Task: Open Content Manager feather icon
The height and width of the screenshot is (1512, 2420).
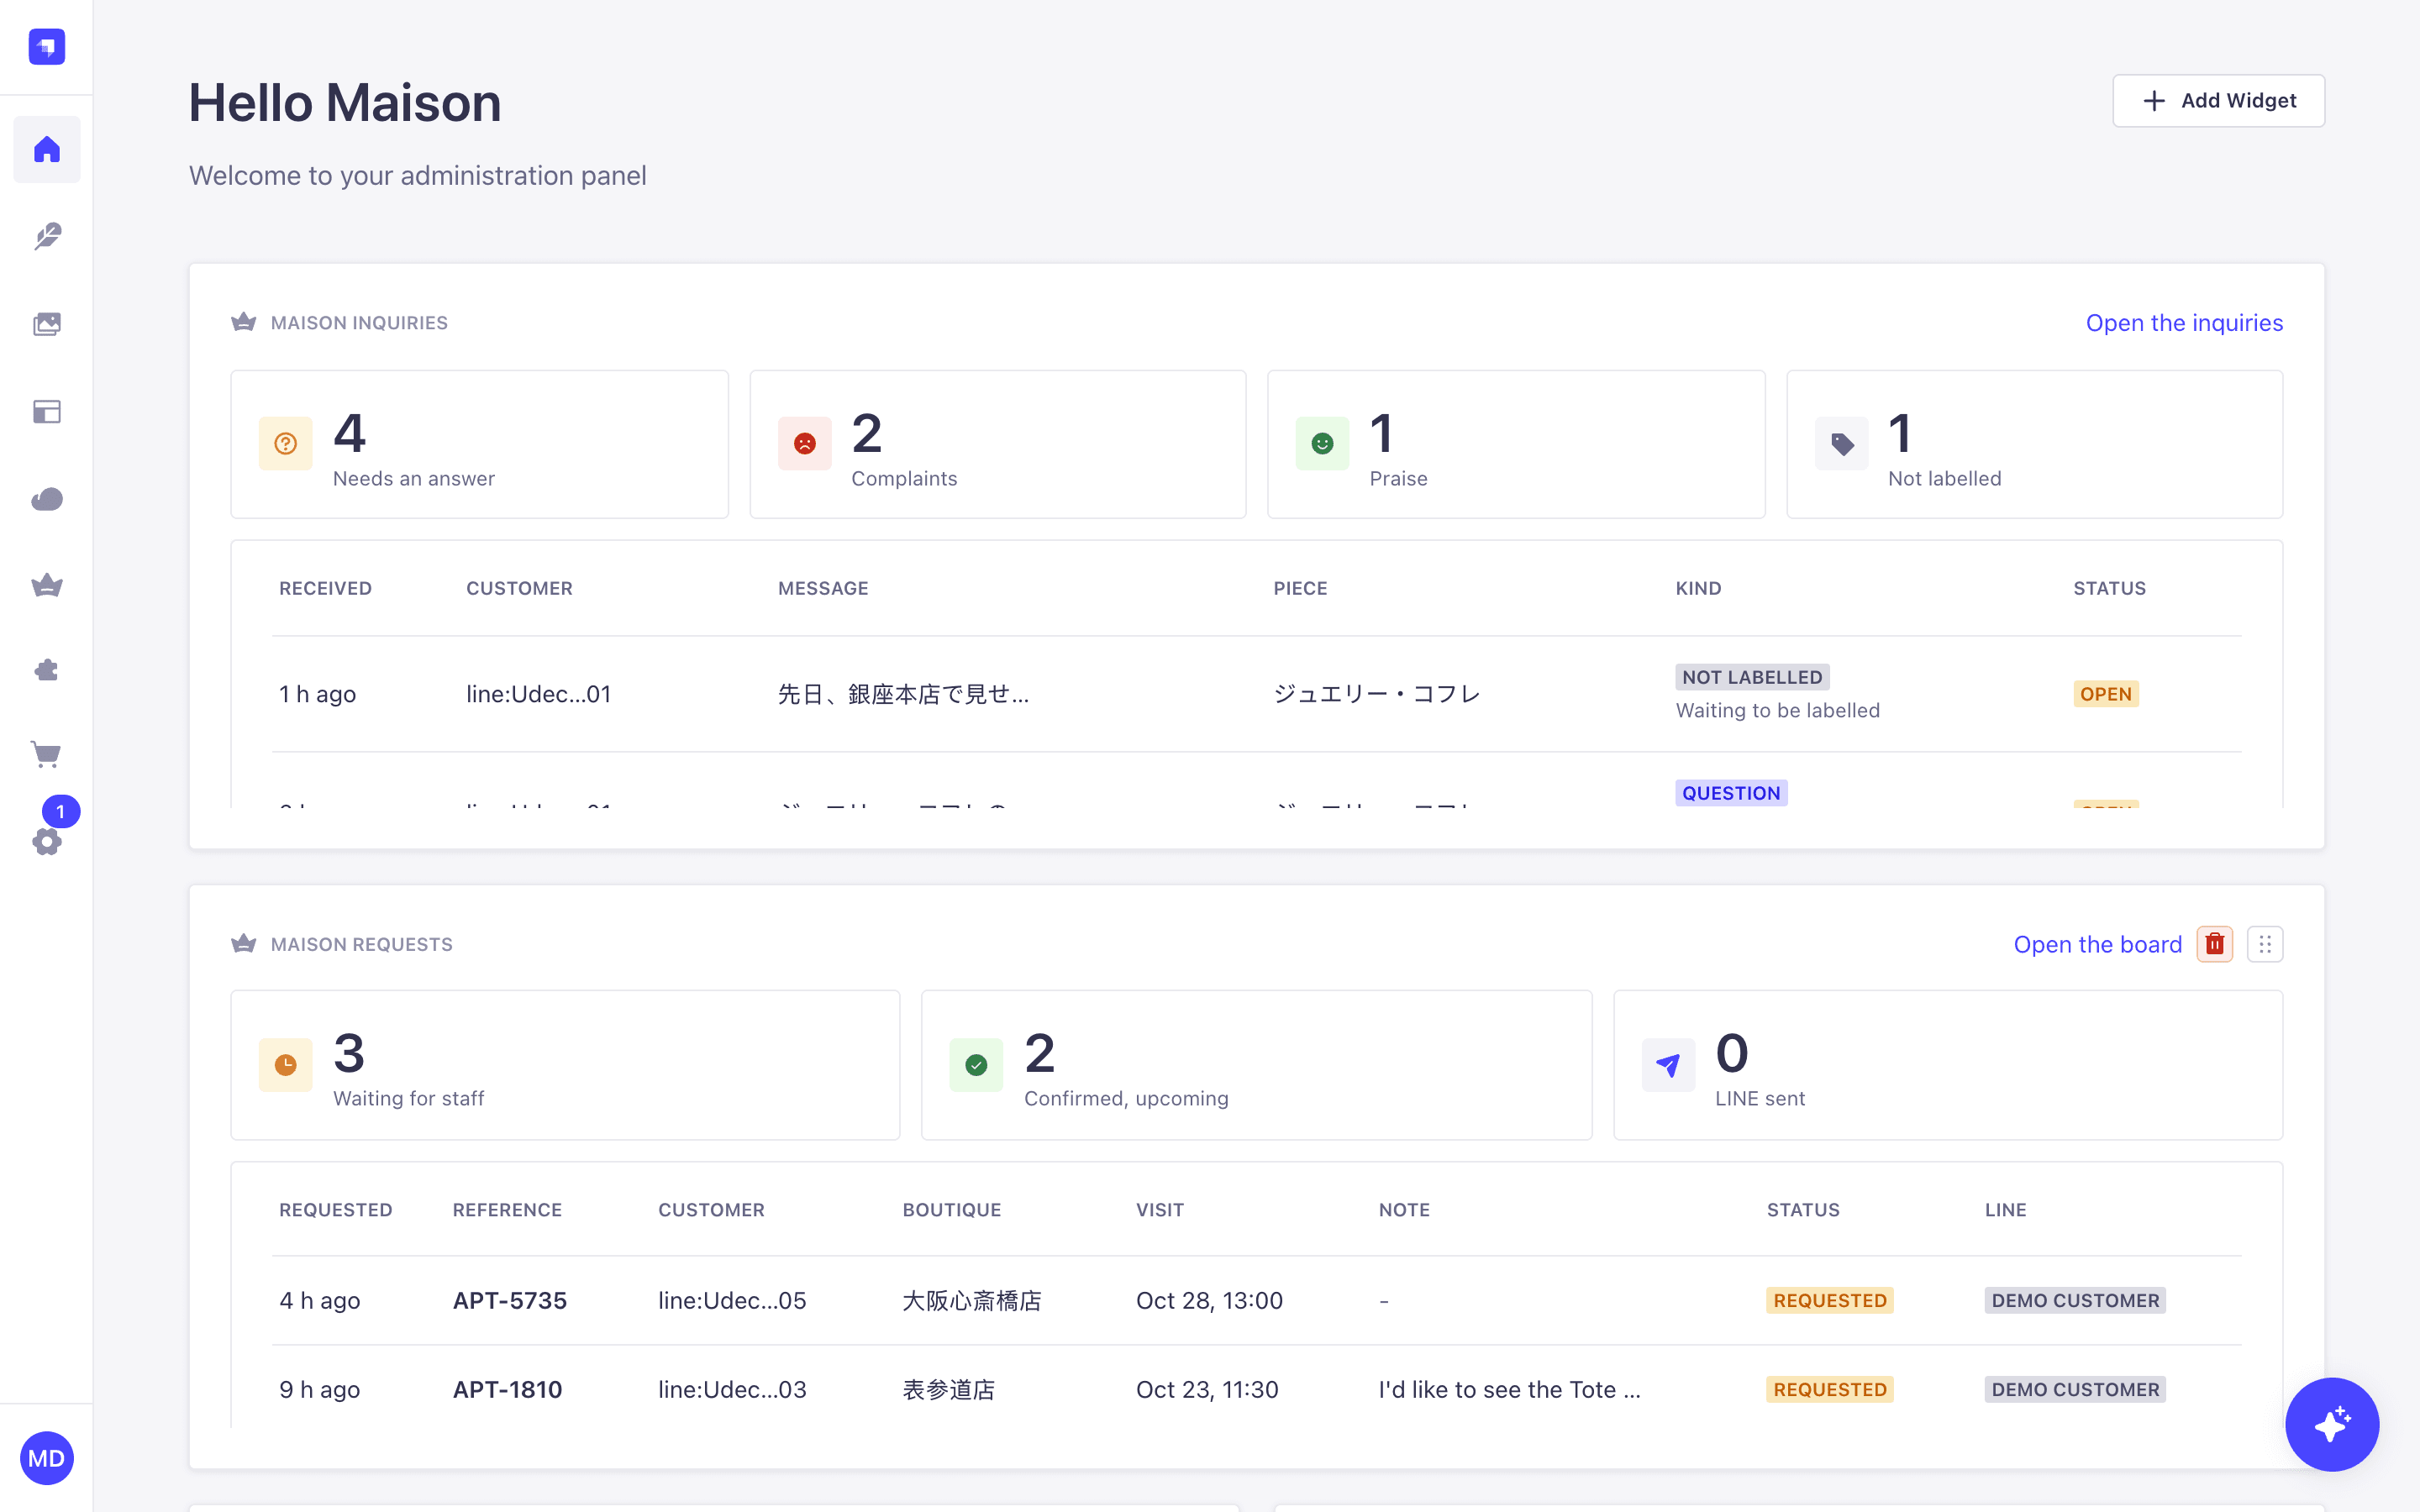Action: click(x=46, y=236)
